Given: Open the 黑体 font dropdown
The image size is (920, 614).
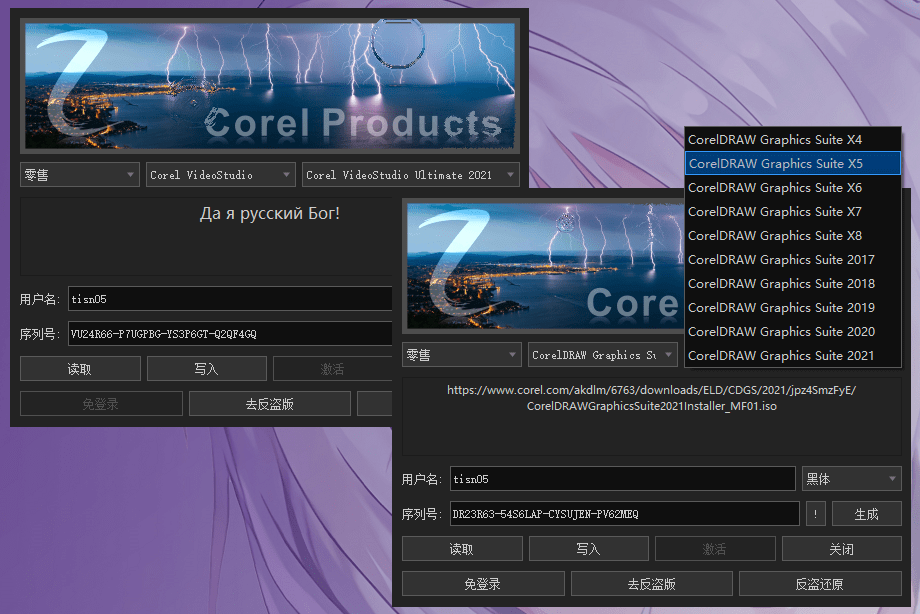Looking at the screenshot, I should pos(851,479).
